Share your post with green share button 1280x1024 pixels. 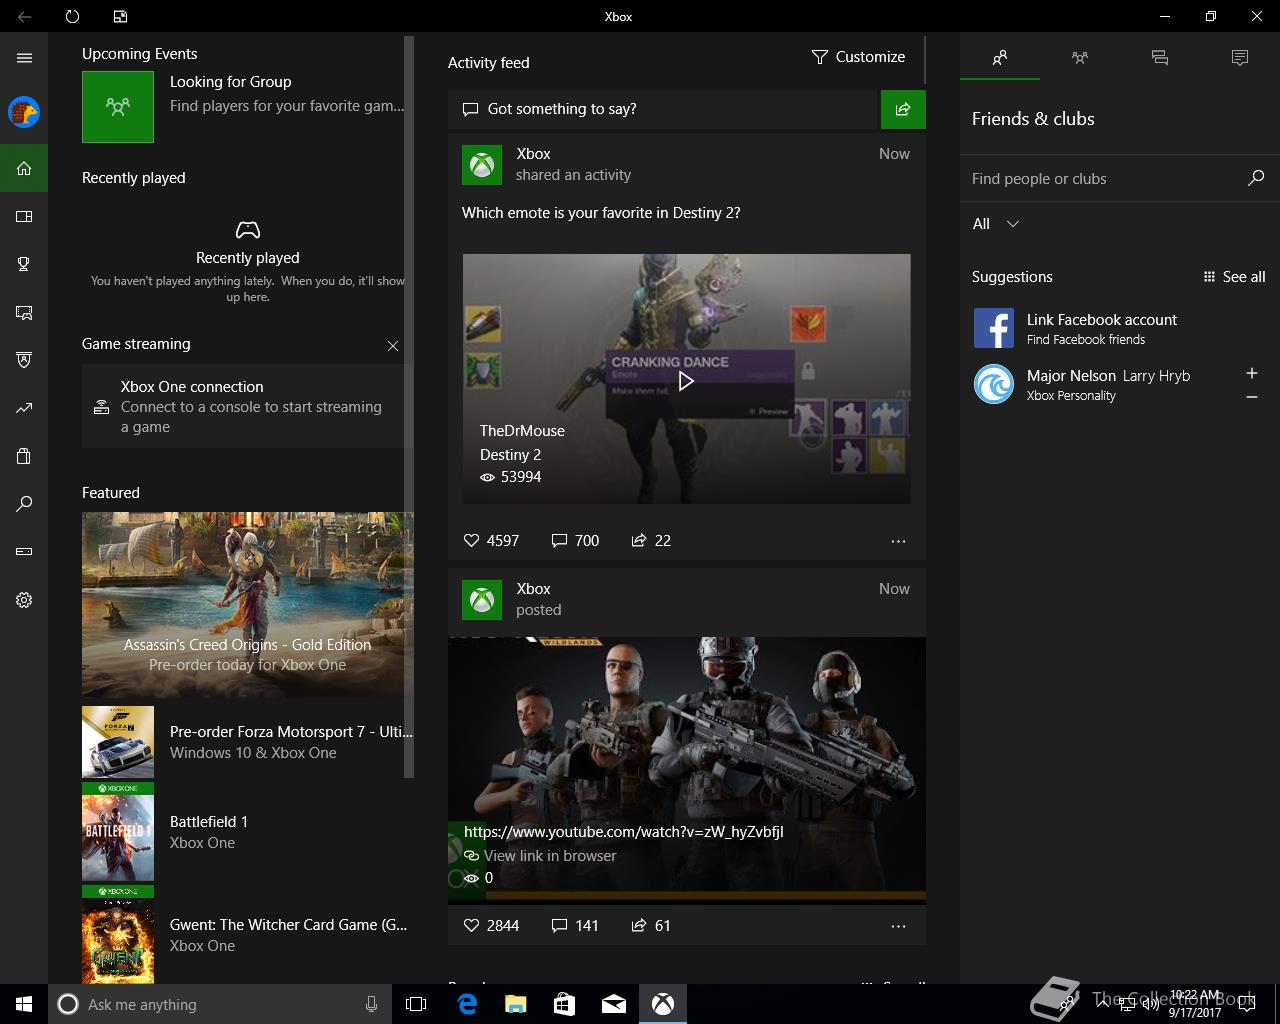coord(903,109)
